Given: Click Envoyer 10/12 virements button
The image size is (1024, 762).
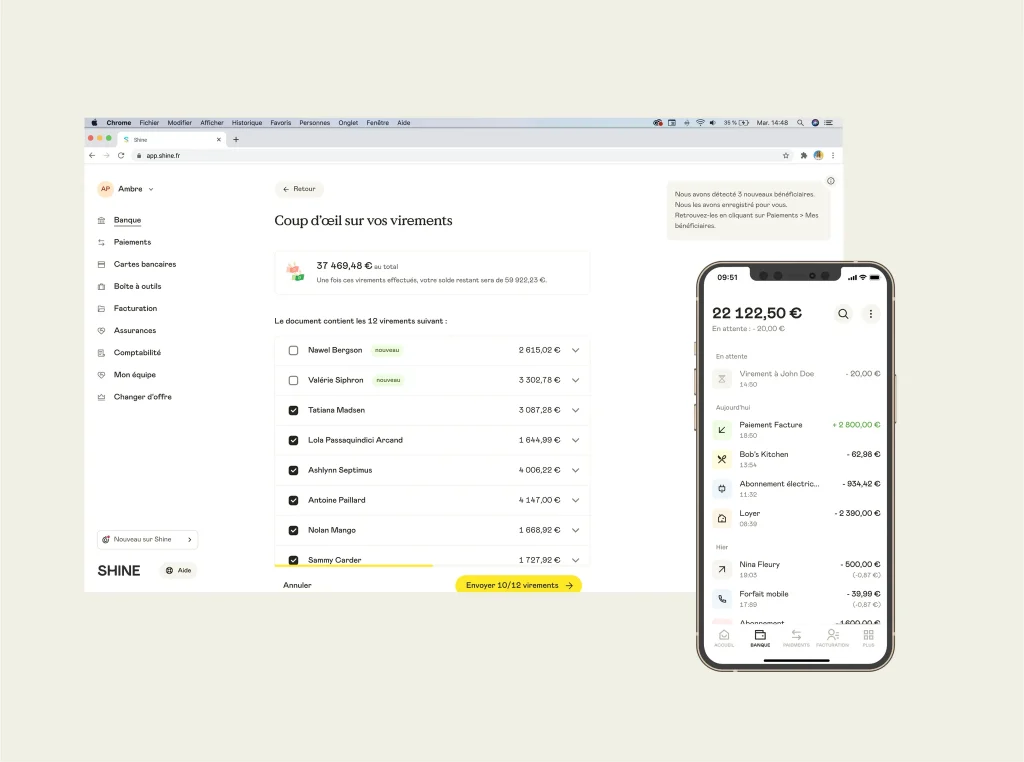Looking at the screenshot, I should [518, 585].
